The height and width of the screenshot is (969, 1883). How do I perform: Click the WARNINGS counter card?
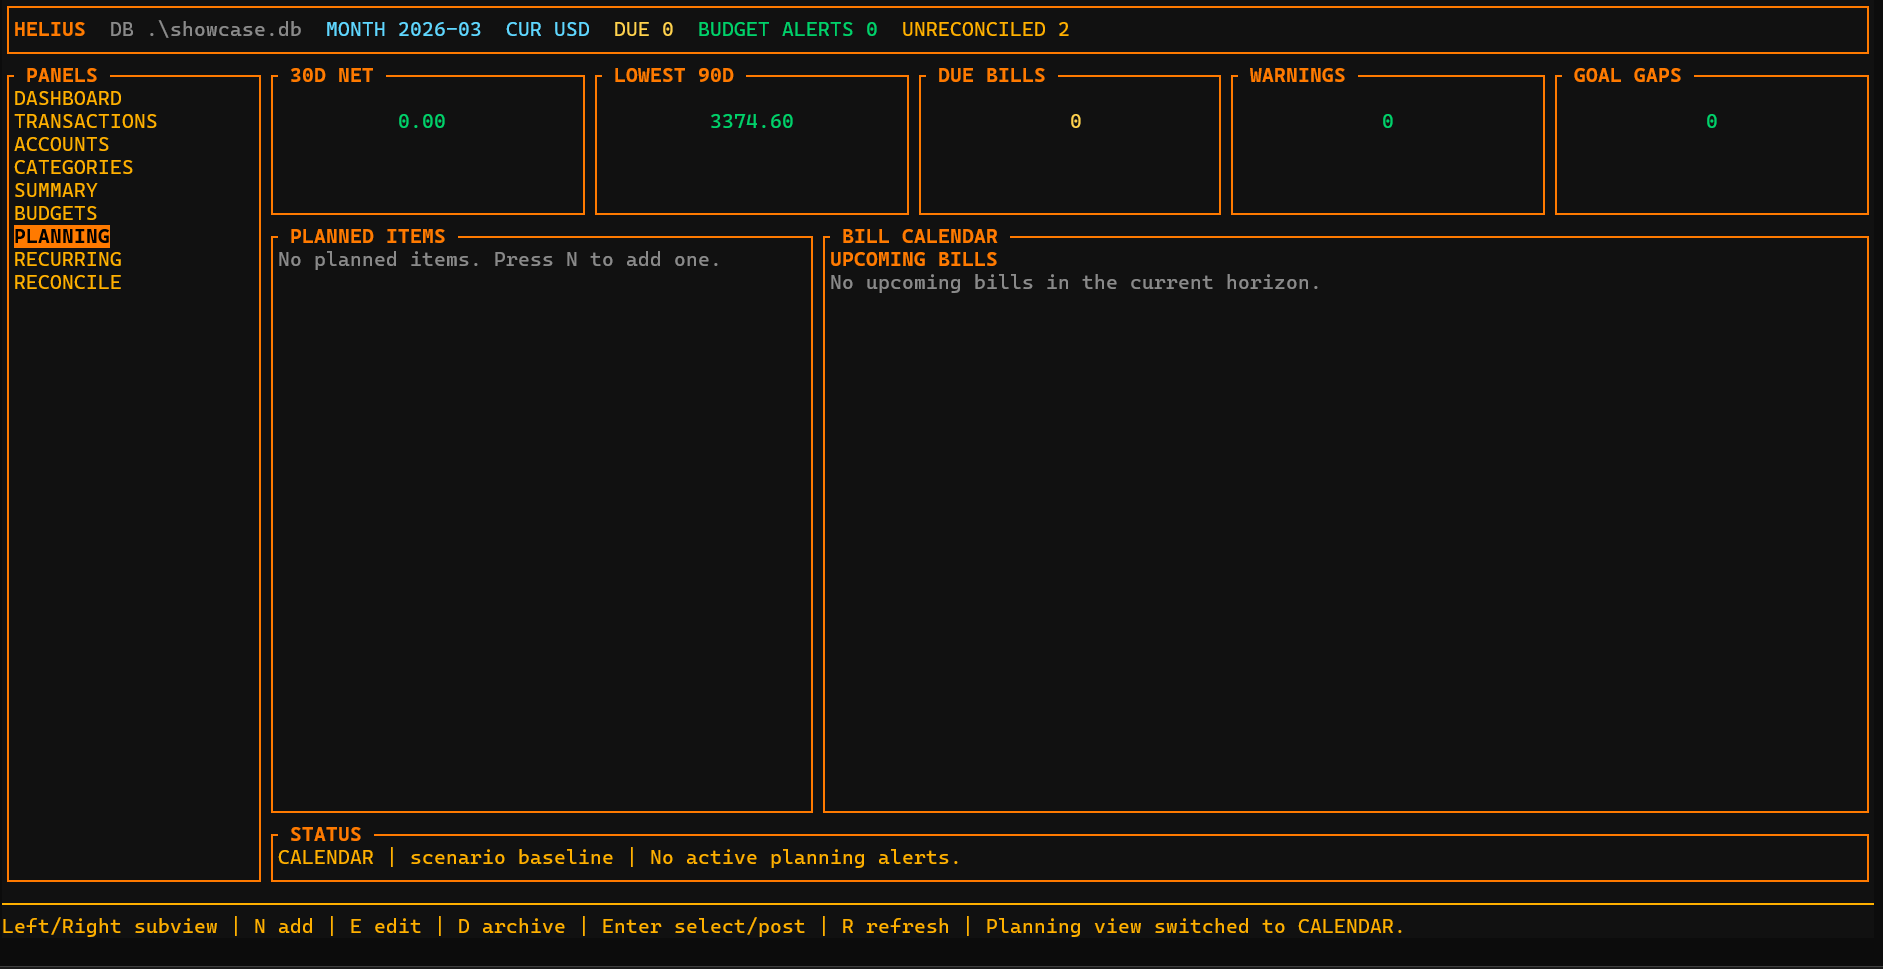coord(1386,140)
